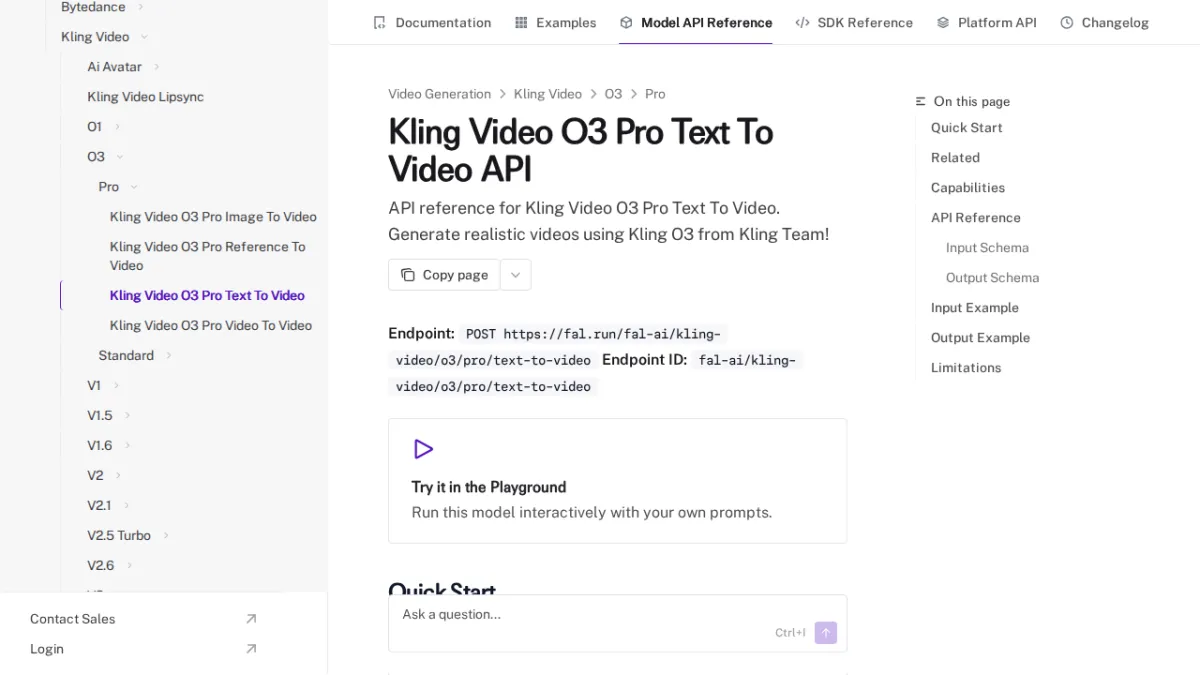Viewport: 1200px width, 675px height.
Task: Jump to Output Example section
Action: pyautogui.click(x=980, y=338)
